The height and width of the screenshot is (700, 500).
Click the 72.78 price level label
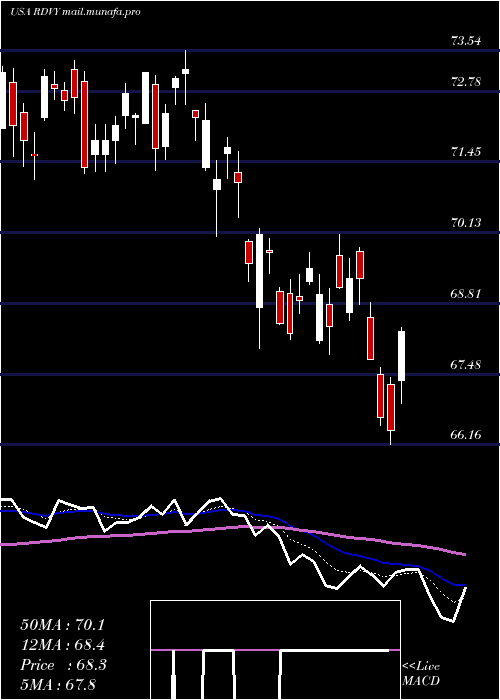click(x=466, y=82)
